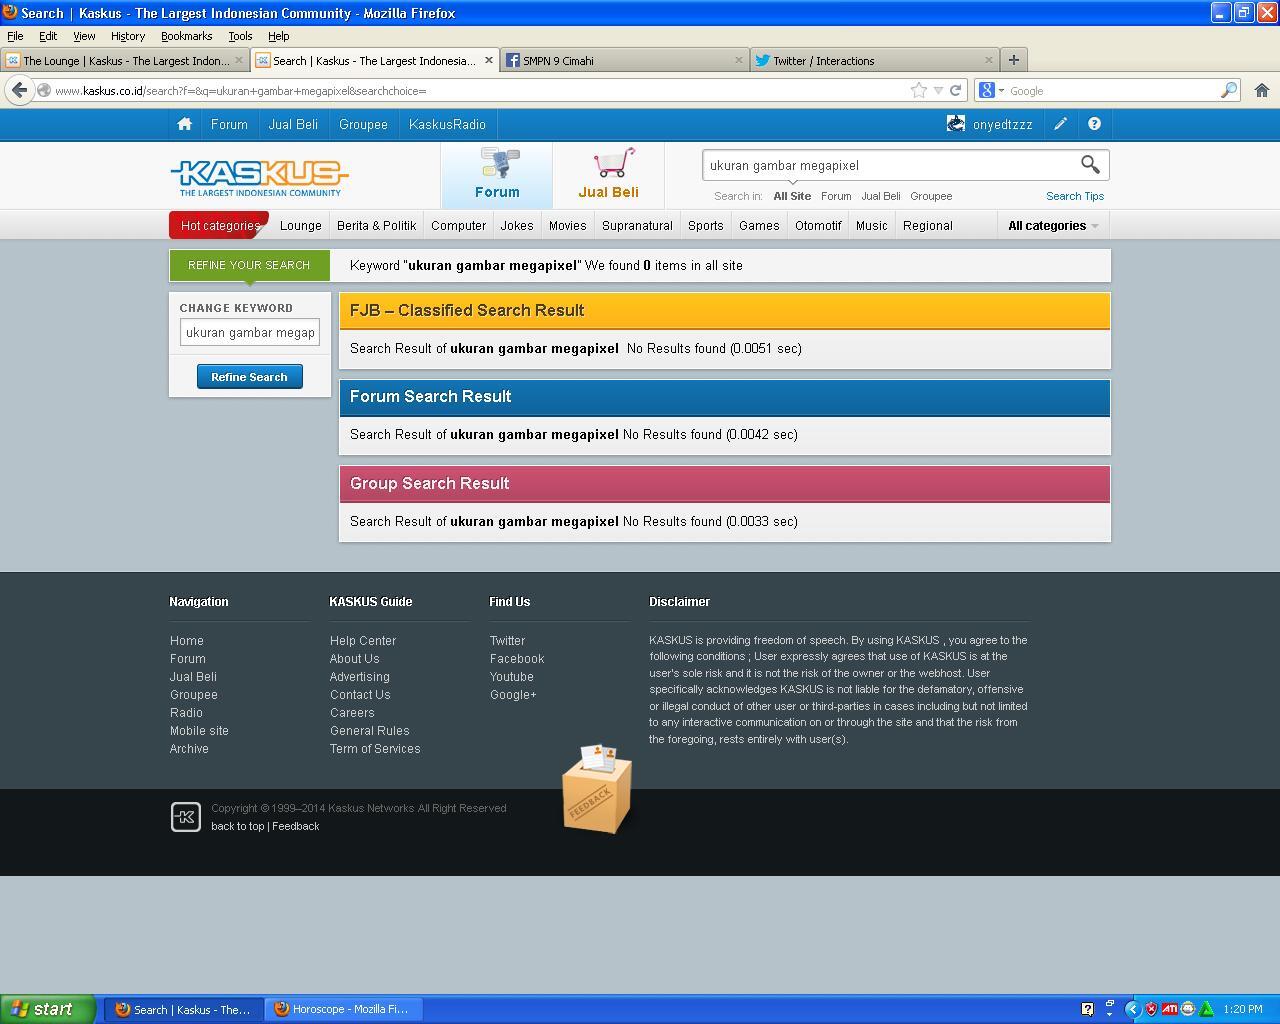Click the Kaskus home icon in the top bar
Viewport: 1280px width, 1024px height.
[x=184, y=124]
